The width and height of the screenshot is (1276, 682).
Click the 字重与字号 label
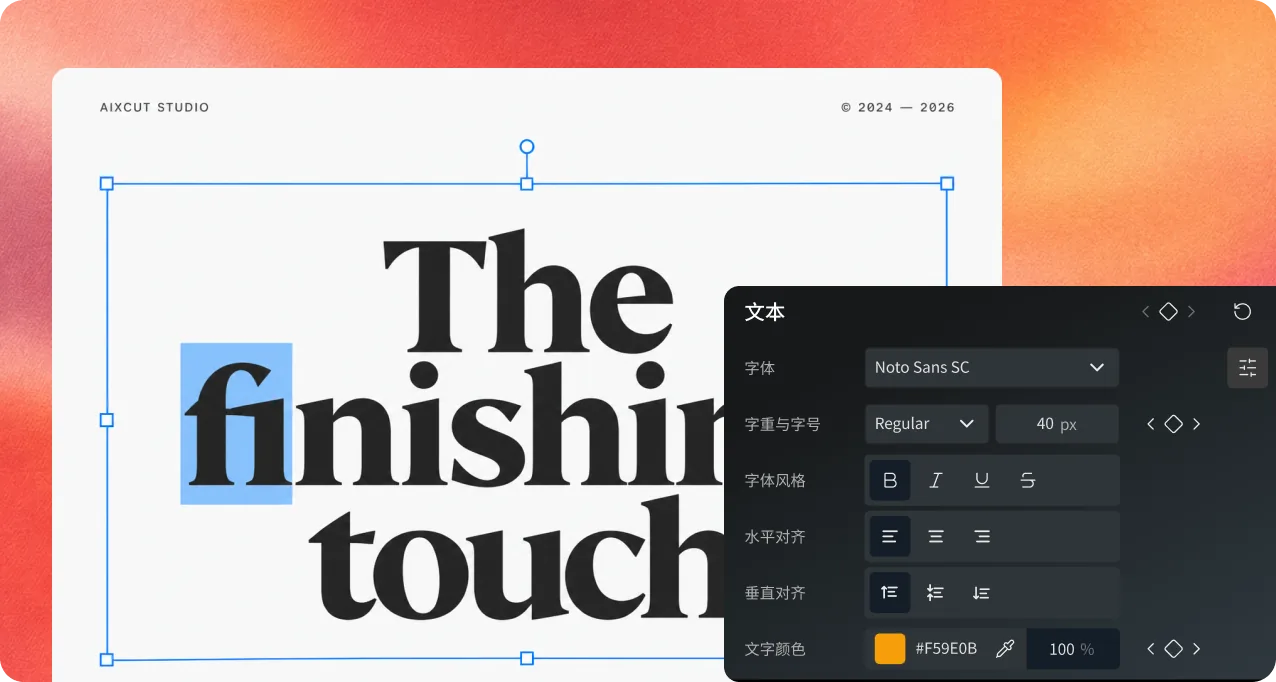point(783,424)
